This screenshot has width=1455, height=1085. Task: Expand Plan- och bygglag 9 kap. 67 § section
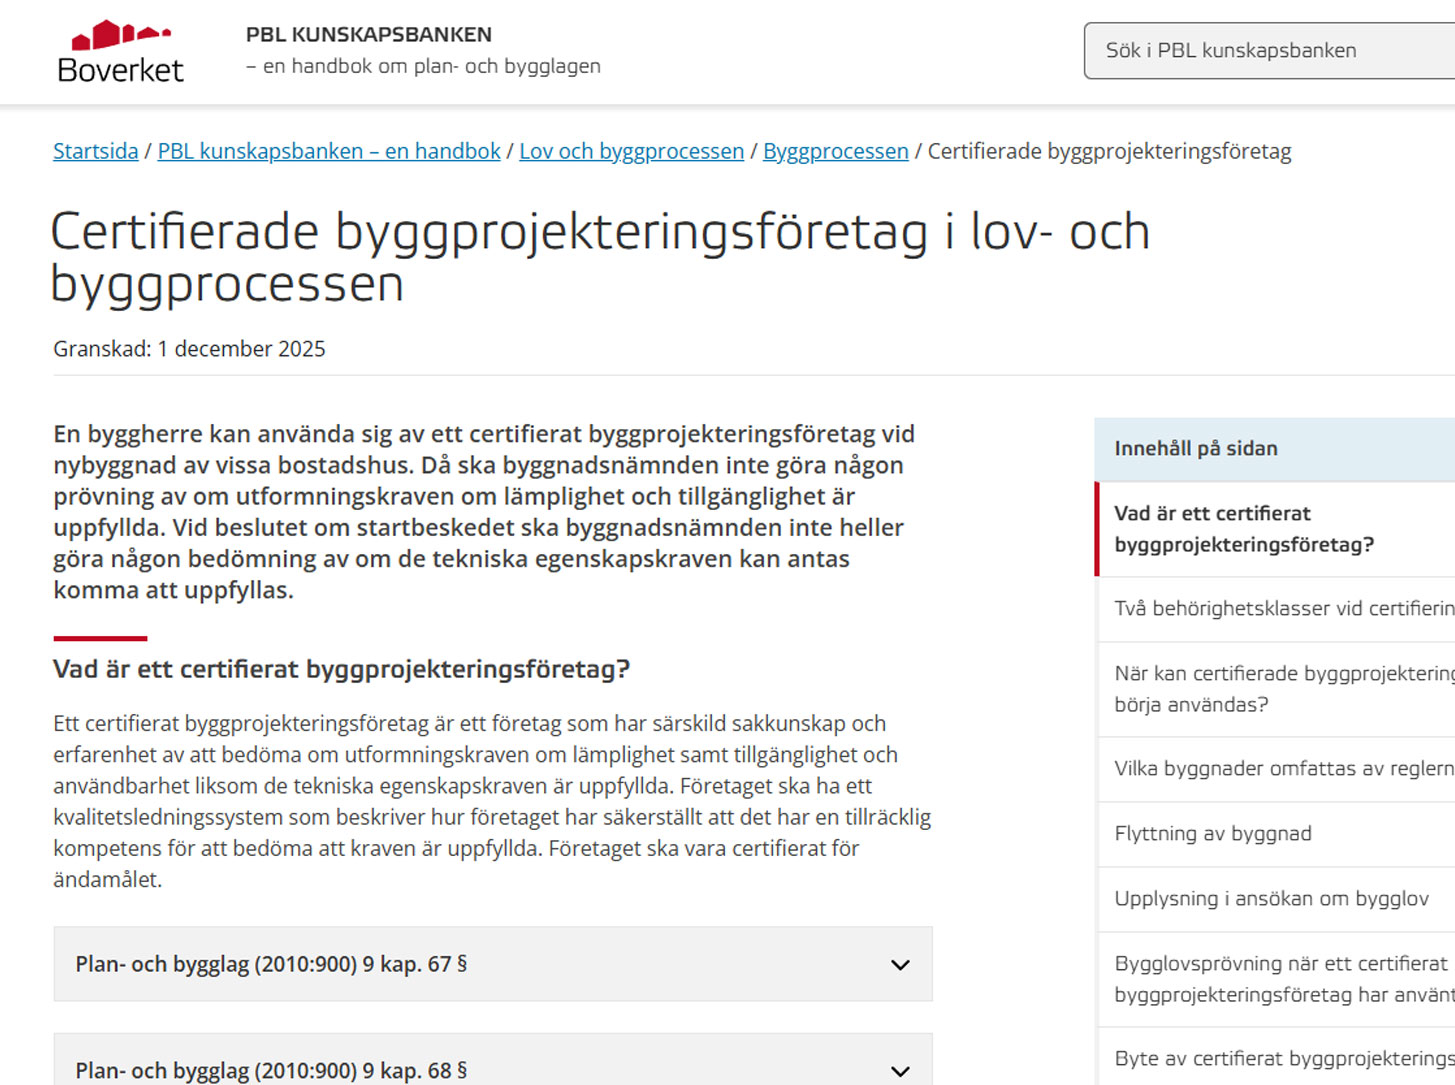[271, 964]
